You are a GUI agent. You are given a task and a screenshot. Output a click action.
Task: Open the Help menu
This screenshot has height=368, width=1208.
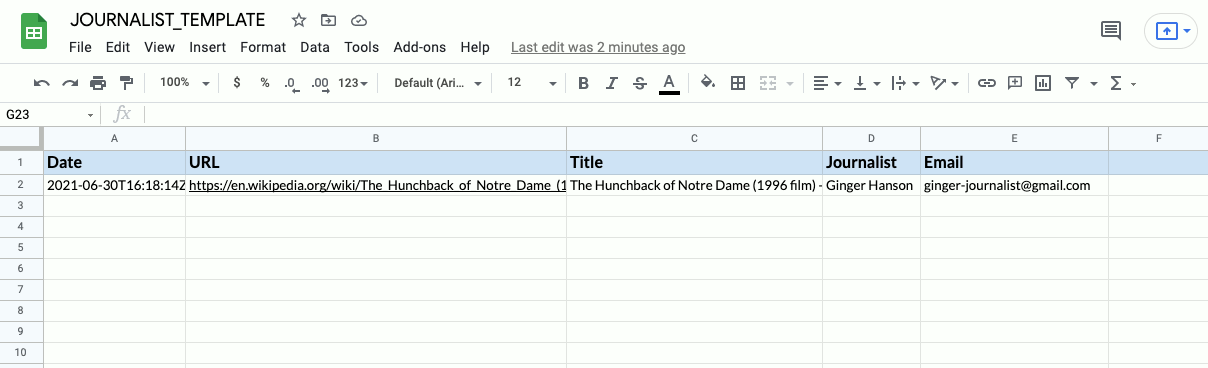coord(475,47)
